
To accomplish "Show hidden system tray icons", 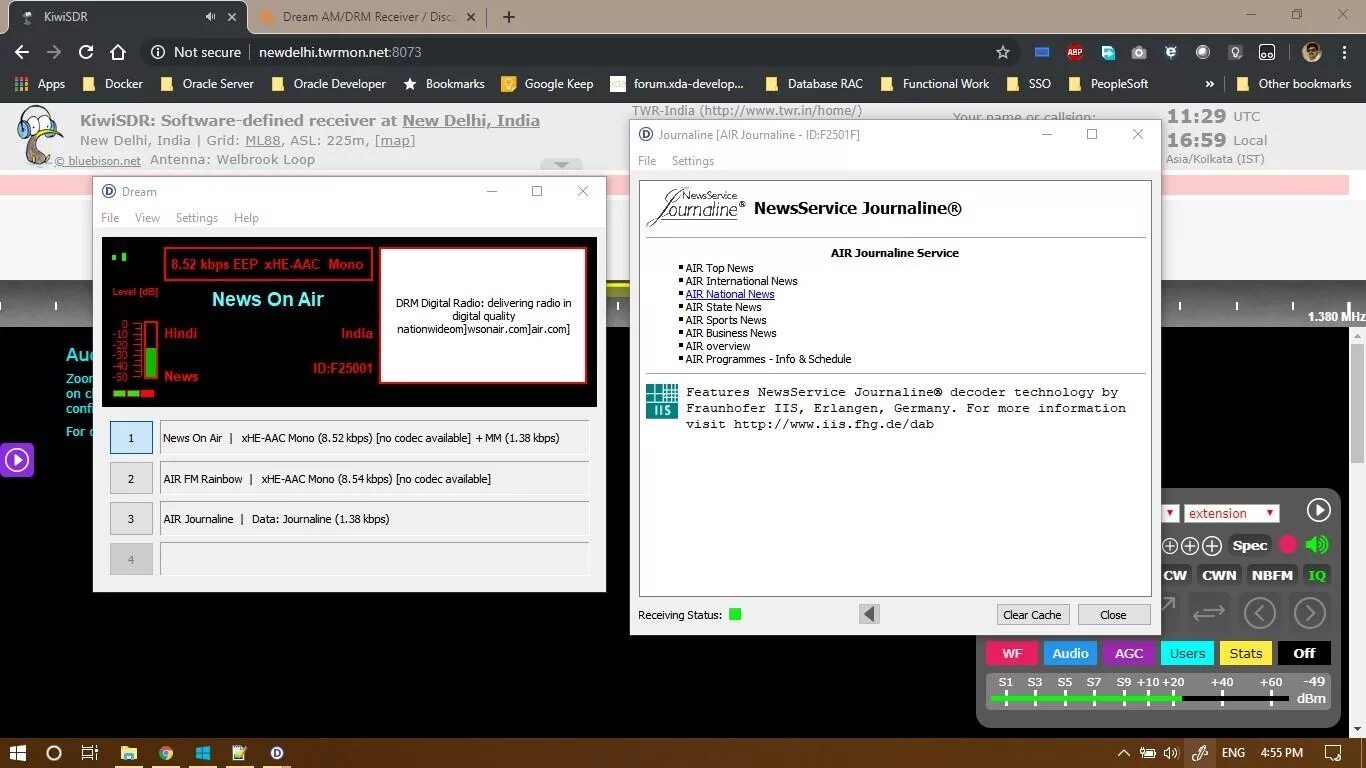I will pos(1123,753).
